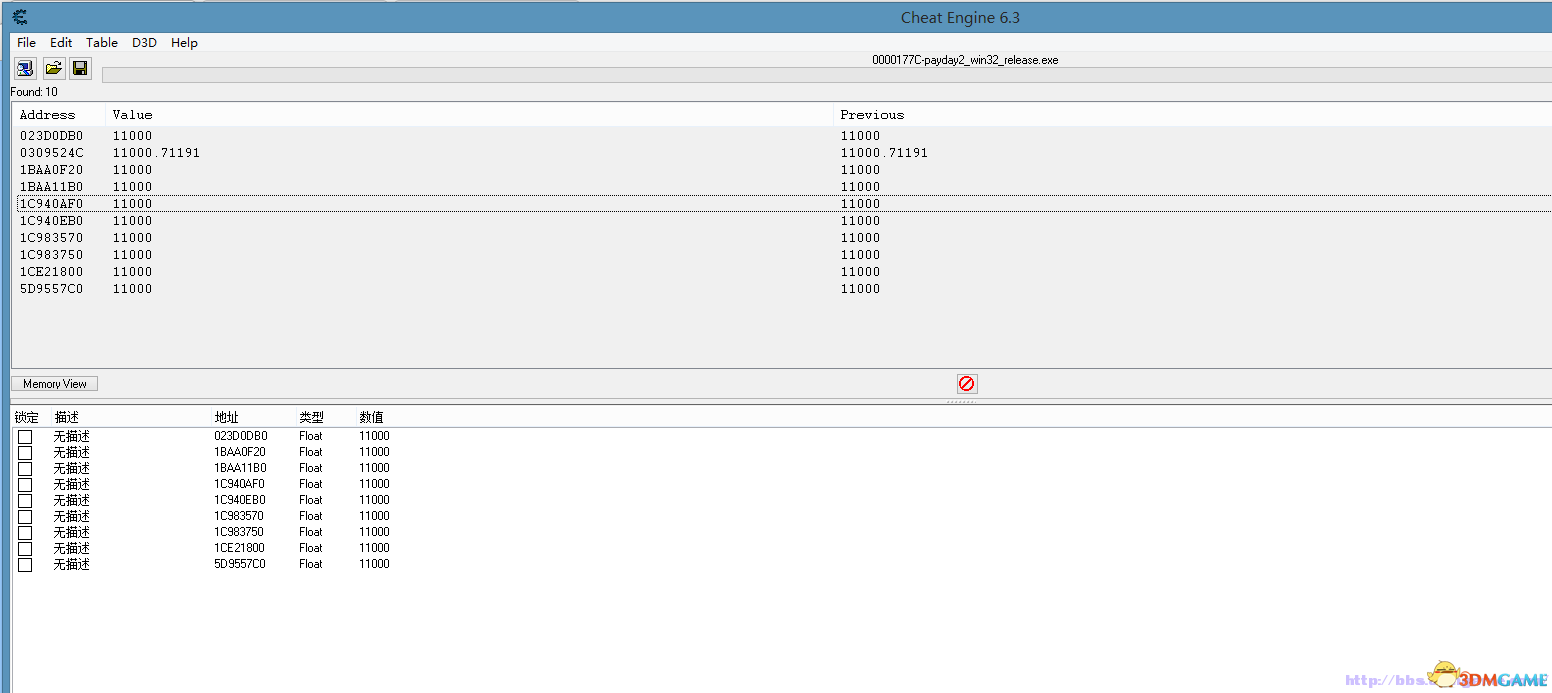Click the Float type of table address 1C940AF0
The image size is (1552, 693).
tap(311, 484)
